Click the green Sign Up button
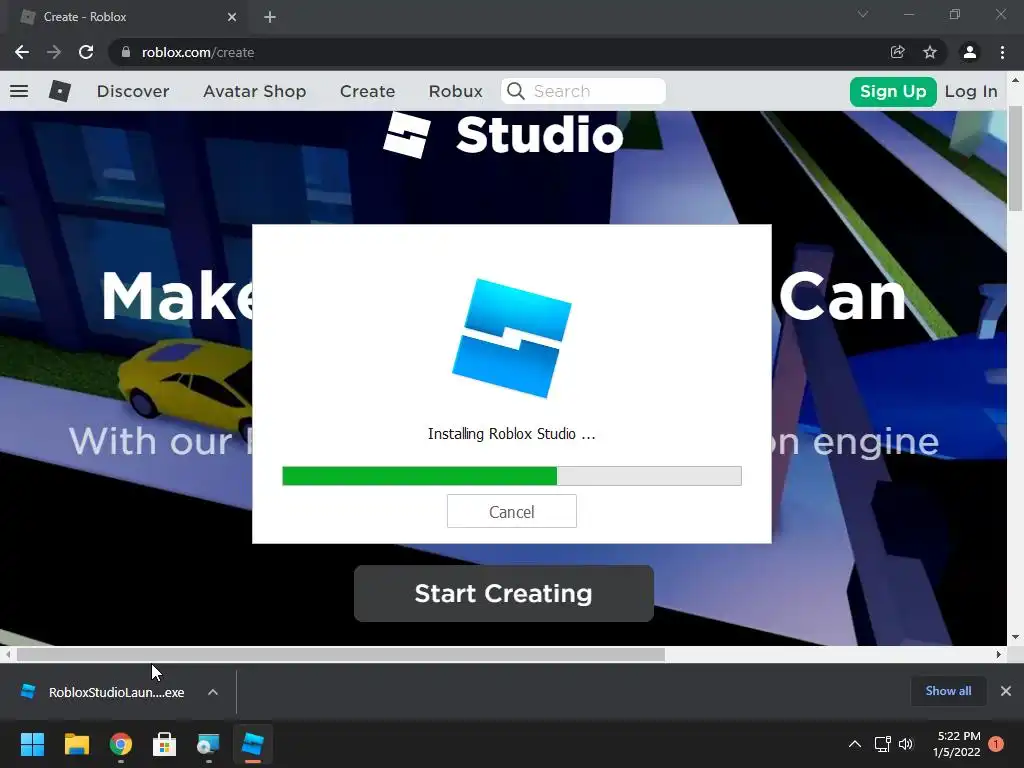 pyautogui.click(x=893, y=91)
